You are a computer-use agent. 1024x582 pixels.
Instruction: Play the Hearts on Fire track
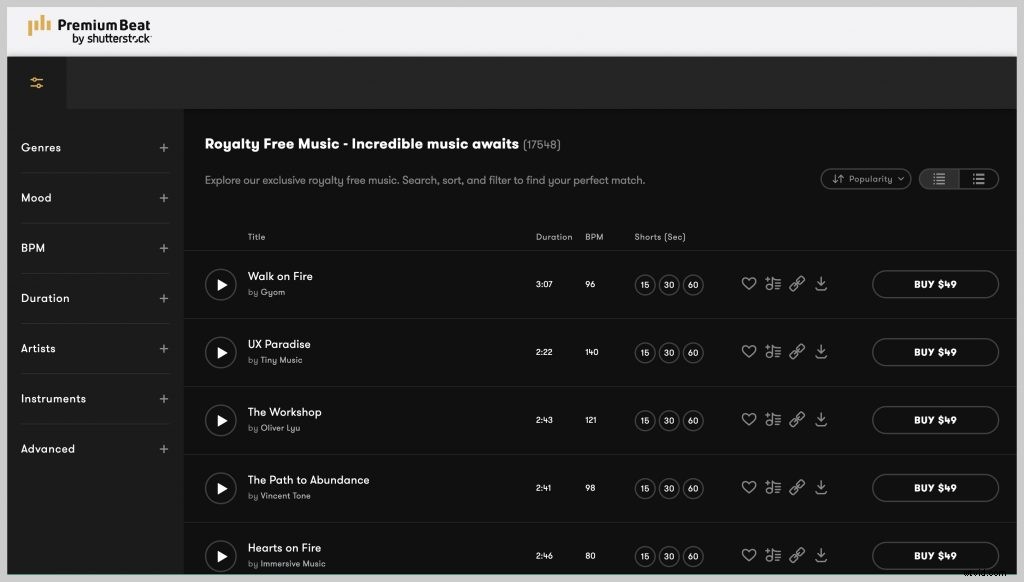pos(221,556)
